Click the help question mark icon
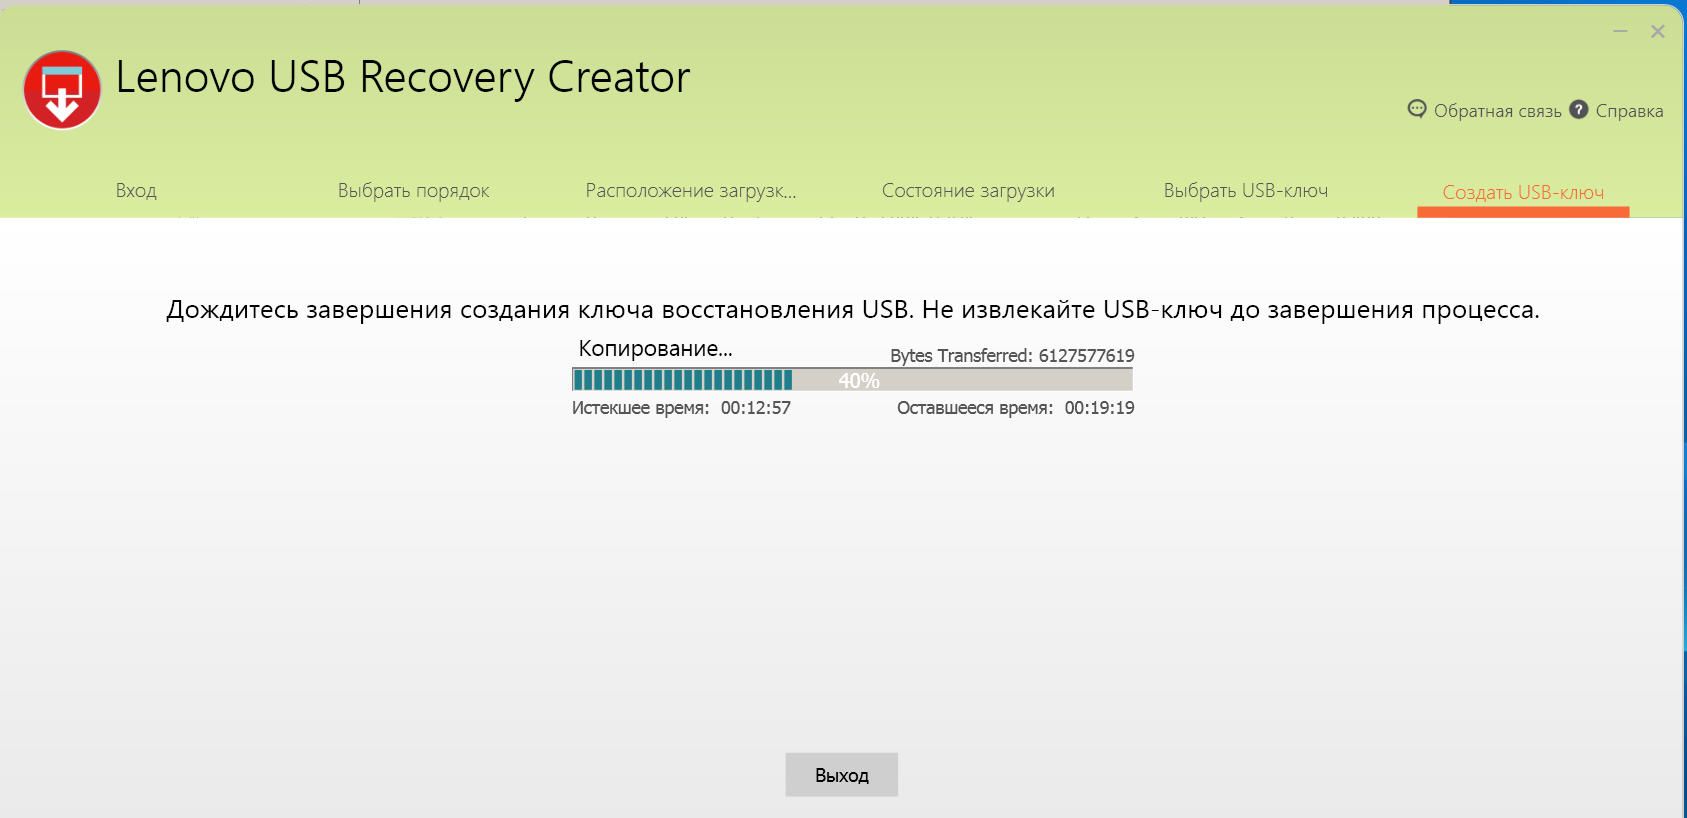The width and height of the screenshot is (1687, 818). (1579, 109)
